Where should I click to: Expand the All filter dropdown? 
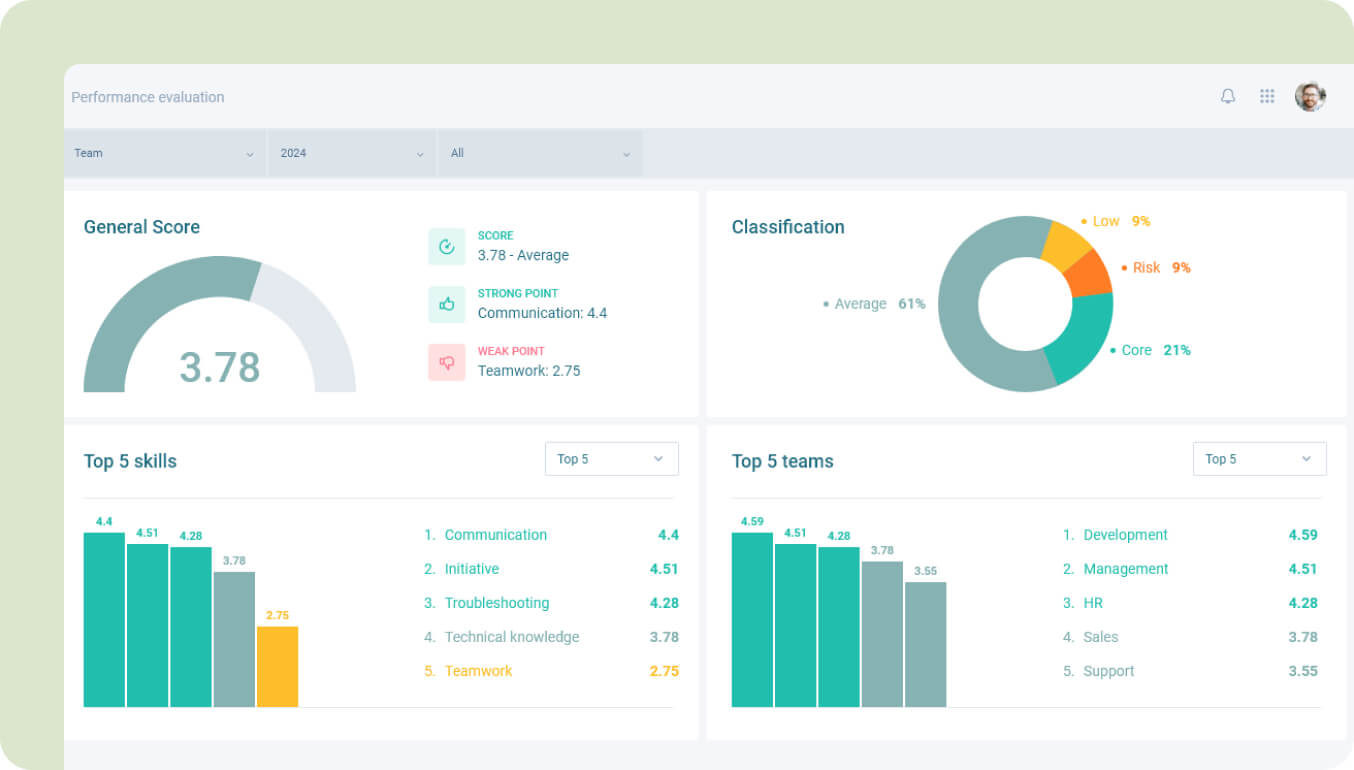(x=540, y=153)
